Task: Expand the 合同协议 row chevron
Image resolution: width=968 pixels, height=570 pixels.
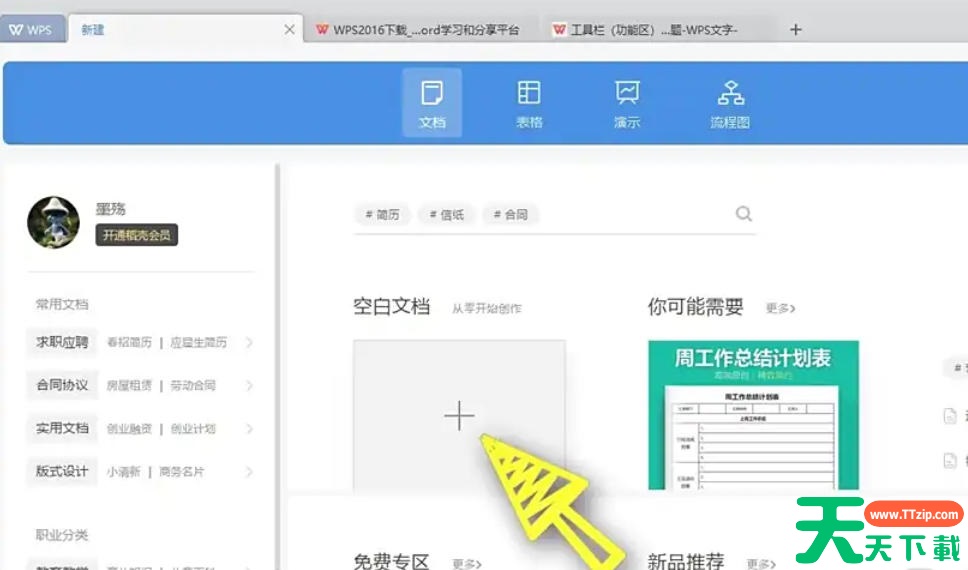Action: pyautogui.click(x=249, y=385)
